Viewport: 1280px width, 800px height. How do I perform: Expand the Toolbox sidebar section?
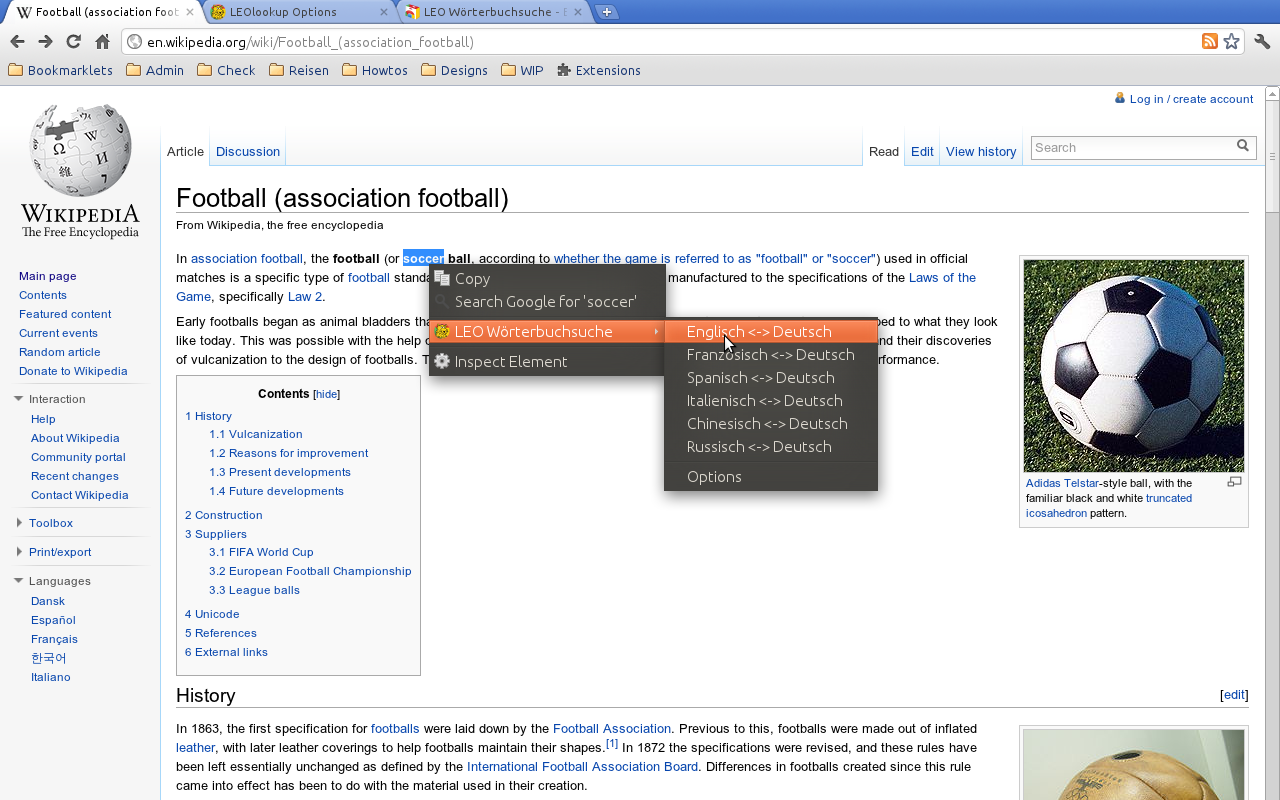19,523
